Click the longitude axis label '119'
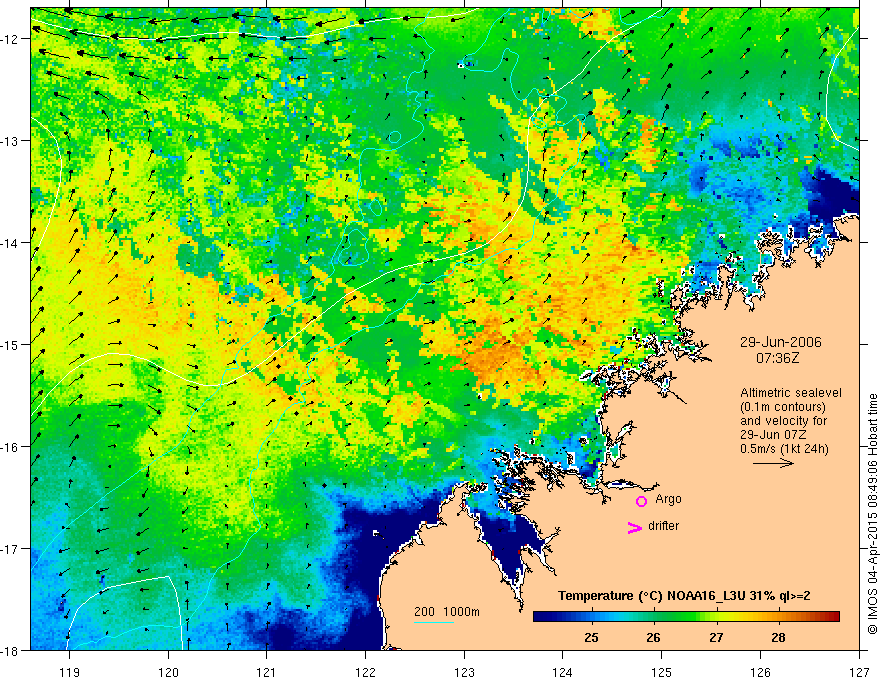Viewport: 880px width, 680px height. click(70, 672)
